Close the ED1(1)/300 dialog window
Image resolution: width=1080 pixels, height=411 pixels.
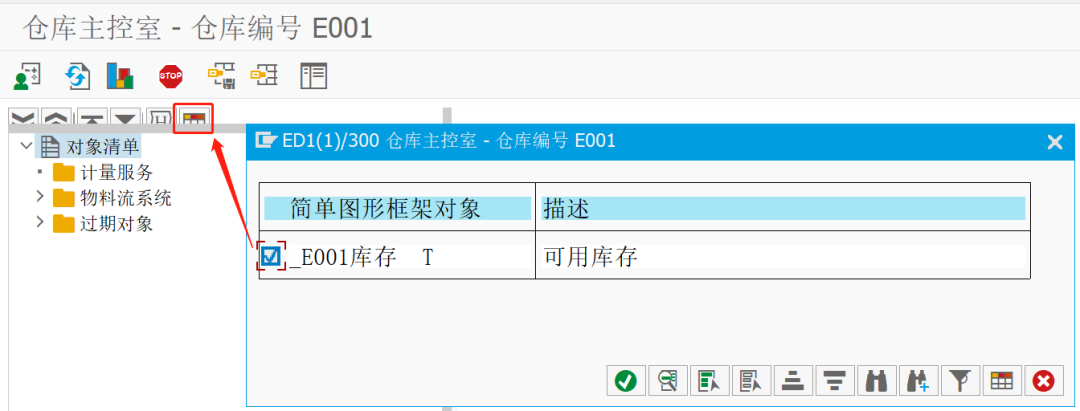pyautogui.click(x=1055, y=143)
